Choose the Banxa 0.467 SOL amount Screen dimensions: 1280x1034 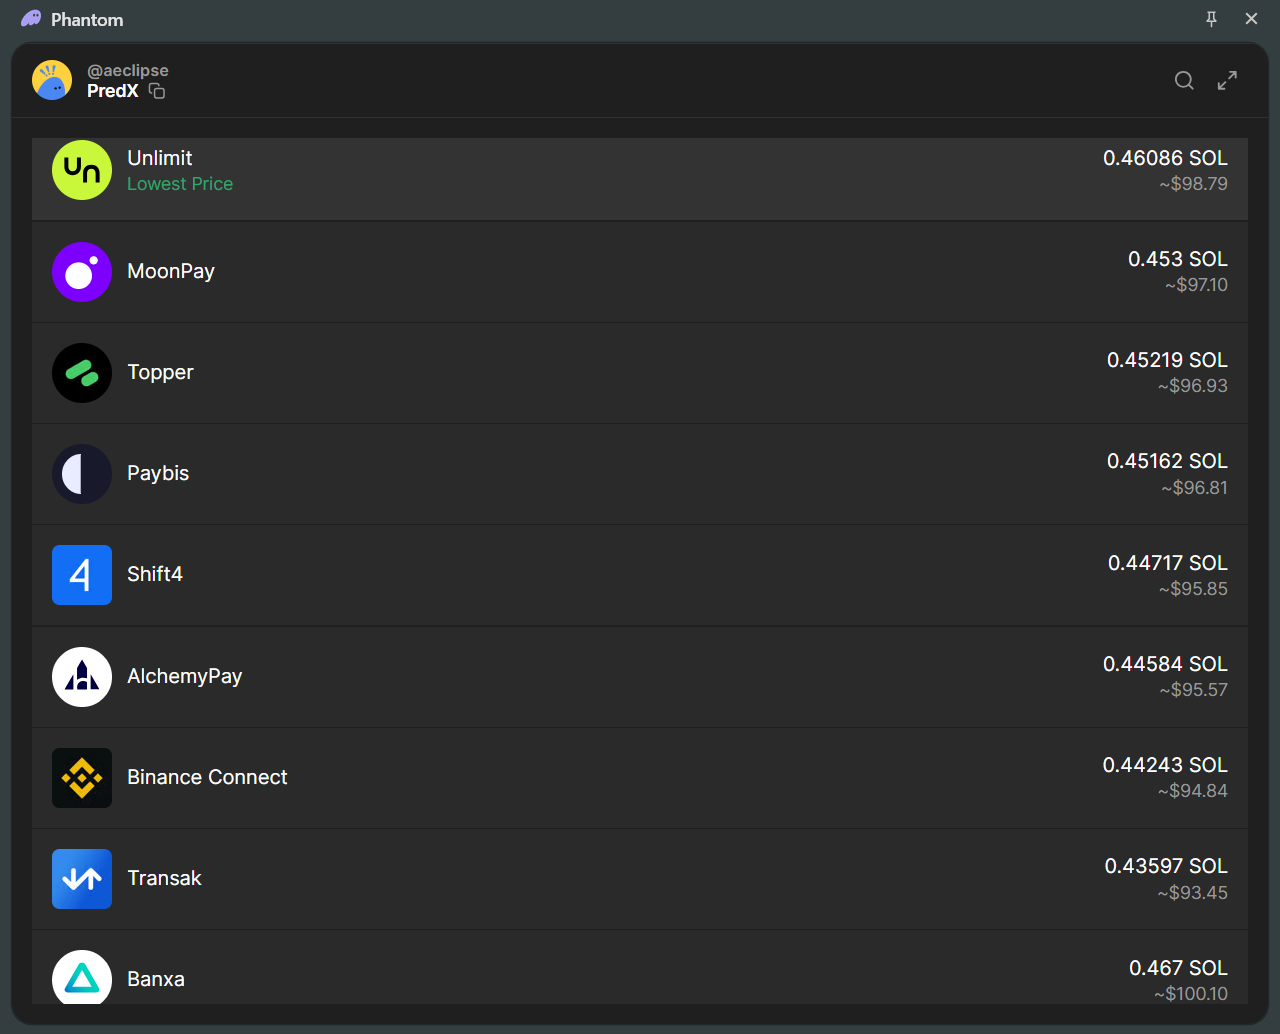[x=1178, y=968]
